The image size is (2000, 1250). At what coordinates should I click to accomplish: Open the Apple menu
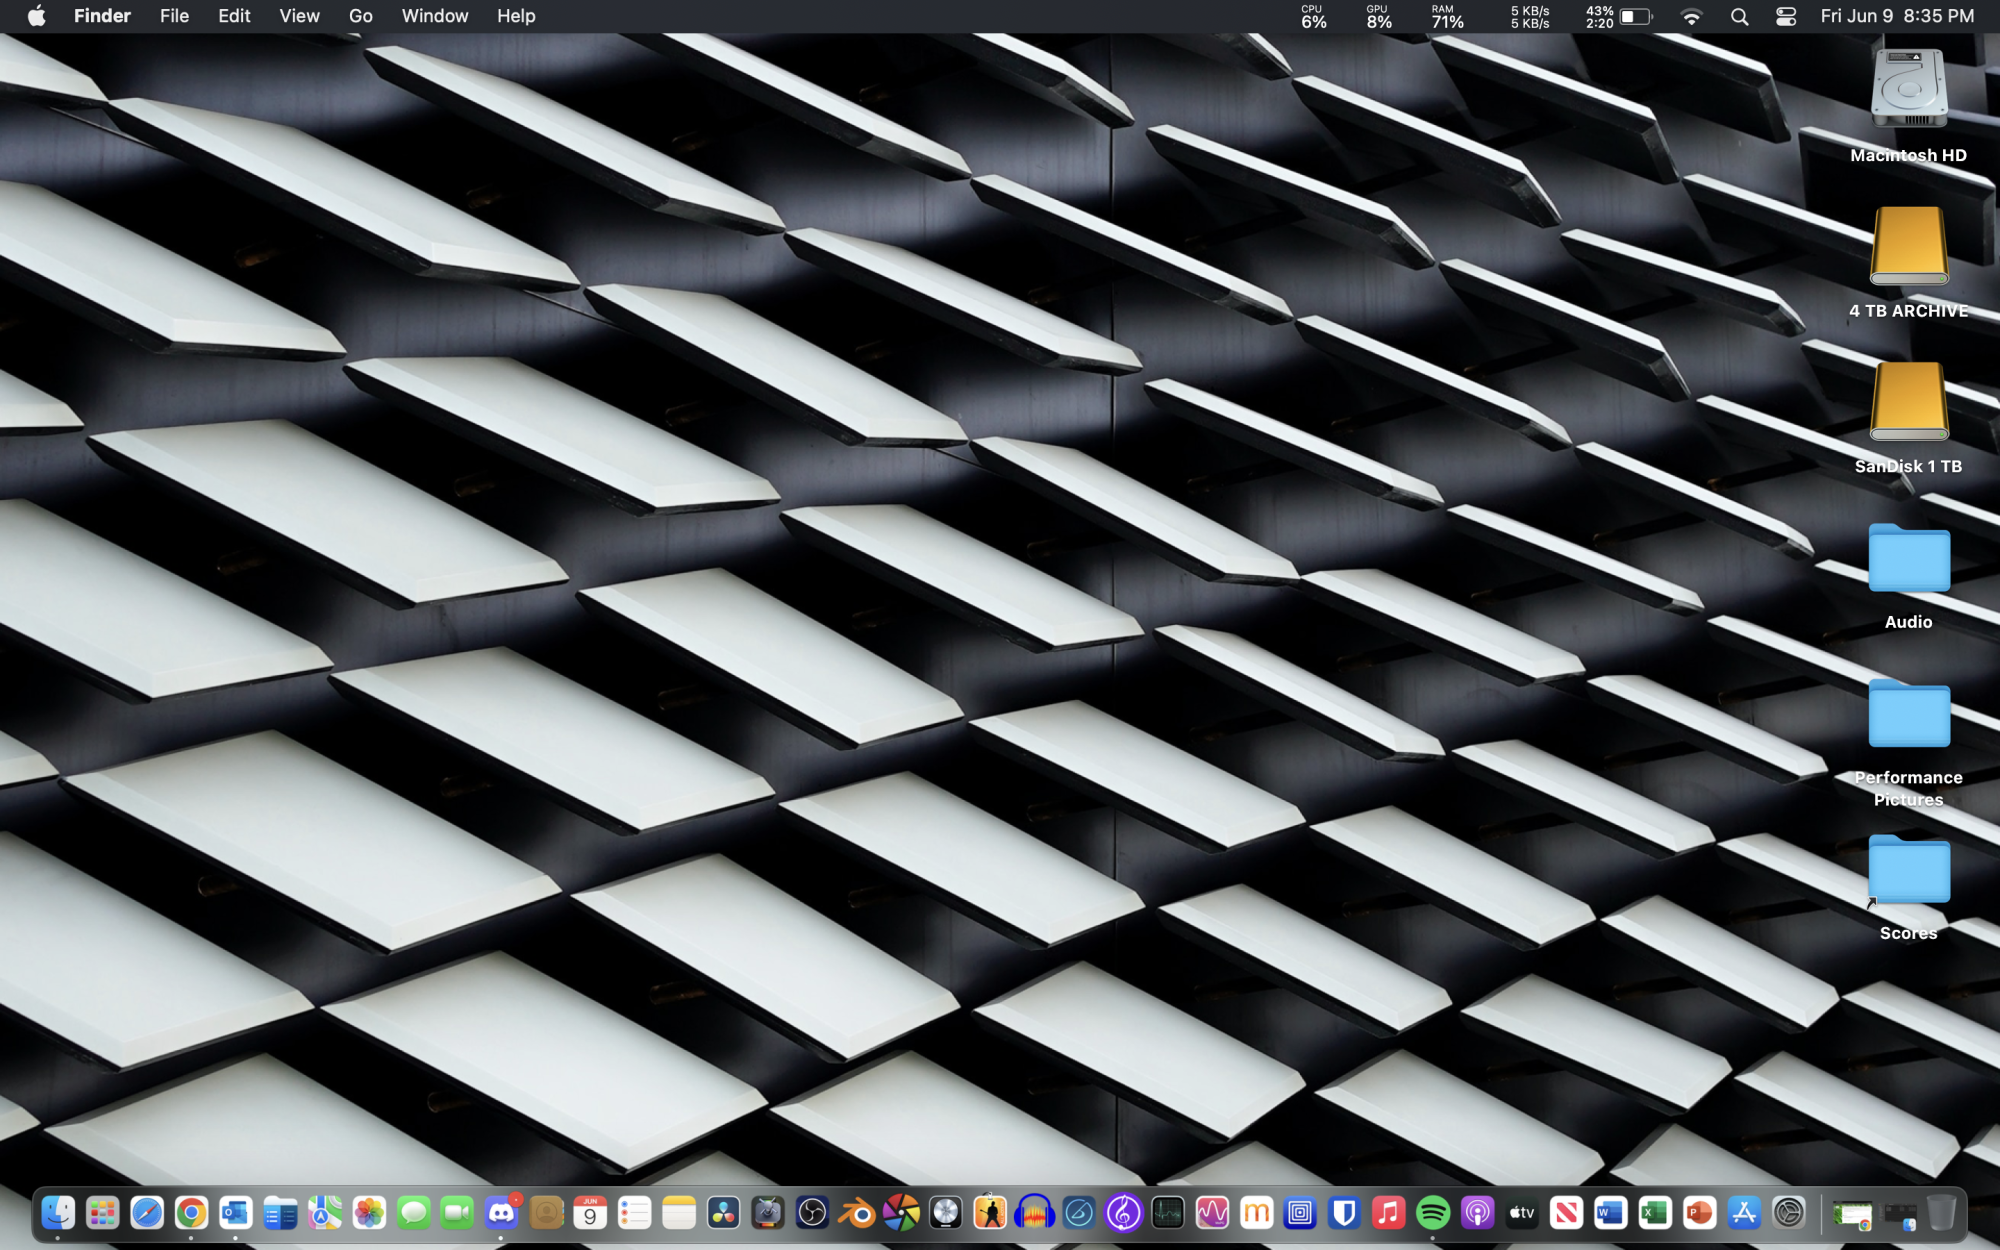point(37,16)
